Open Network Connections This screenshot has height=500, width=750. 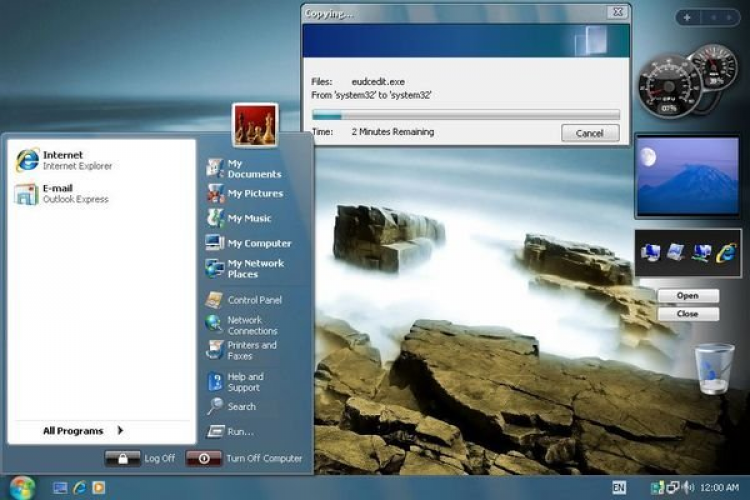(x=241, y=325)
